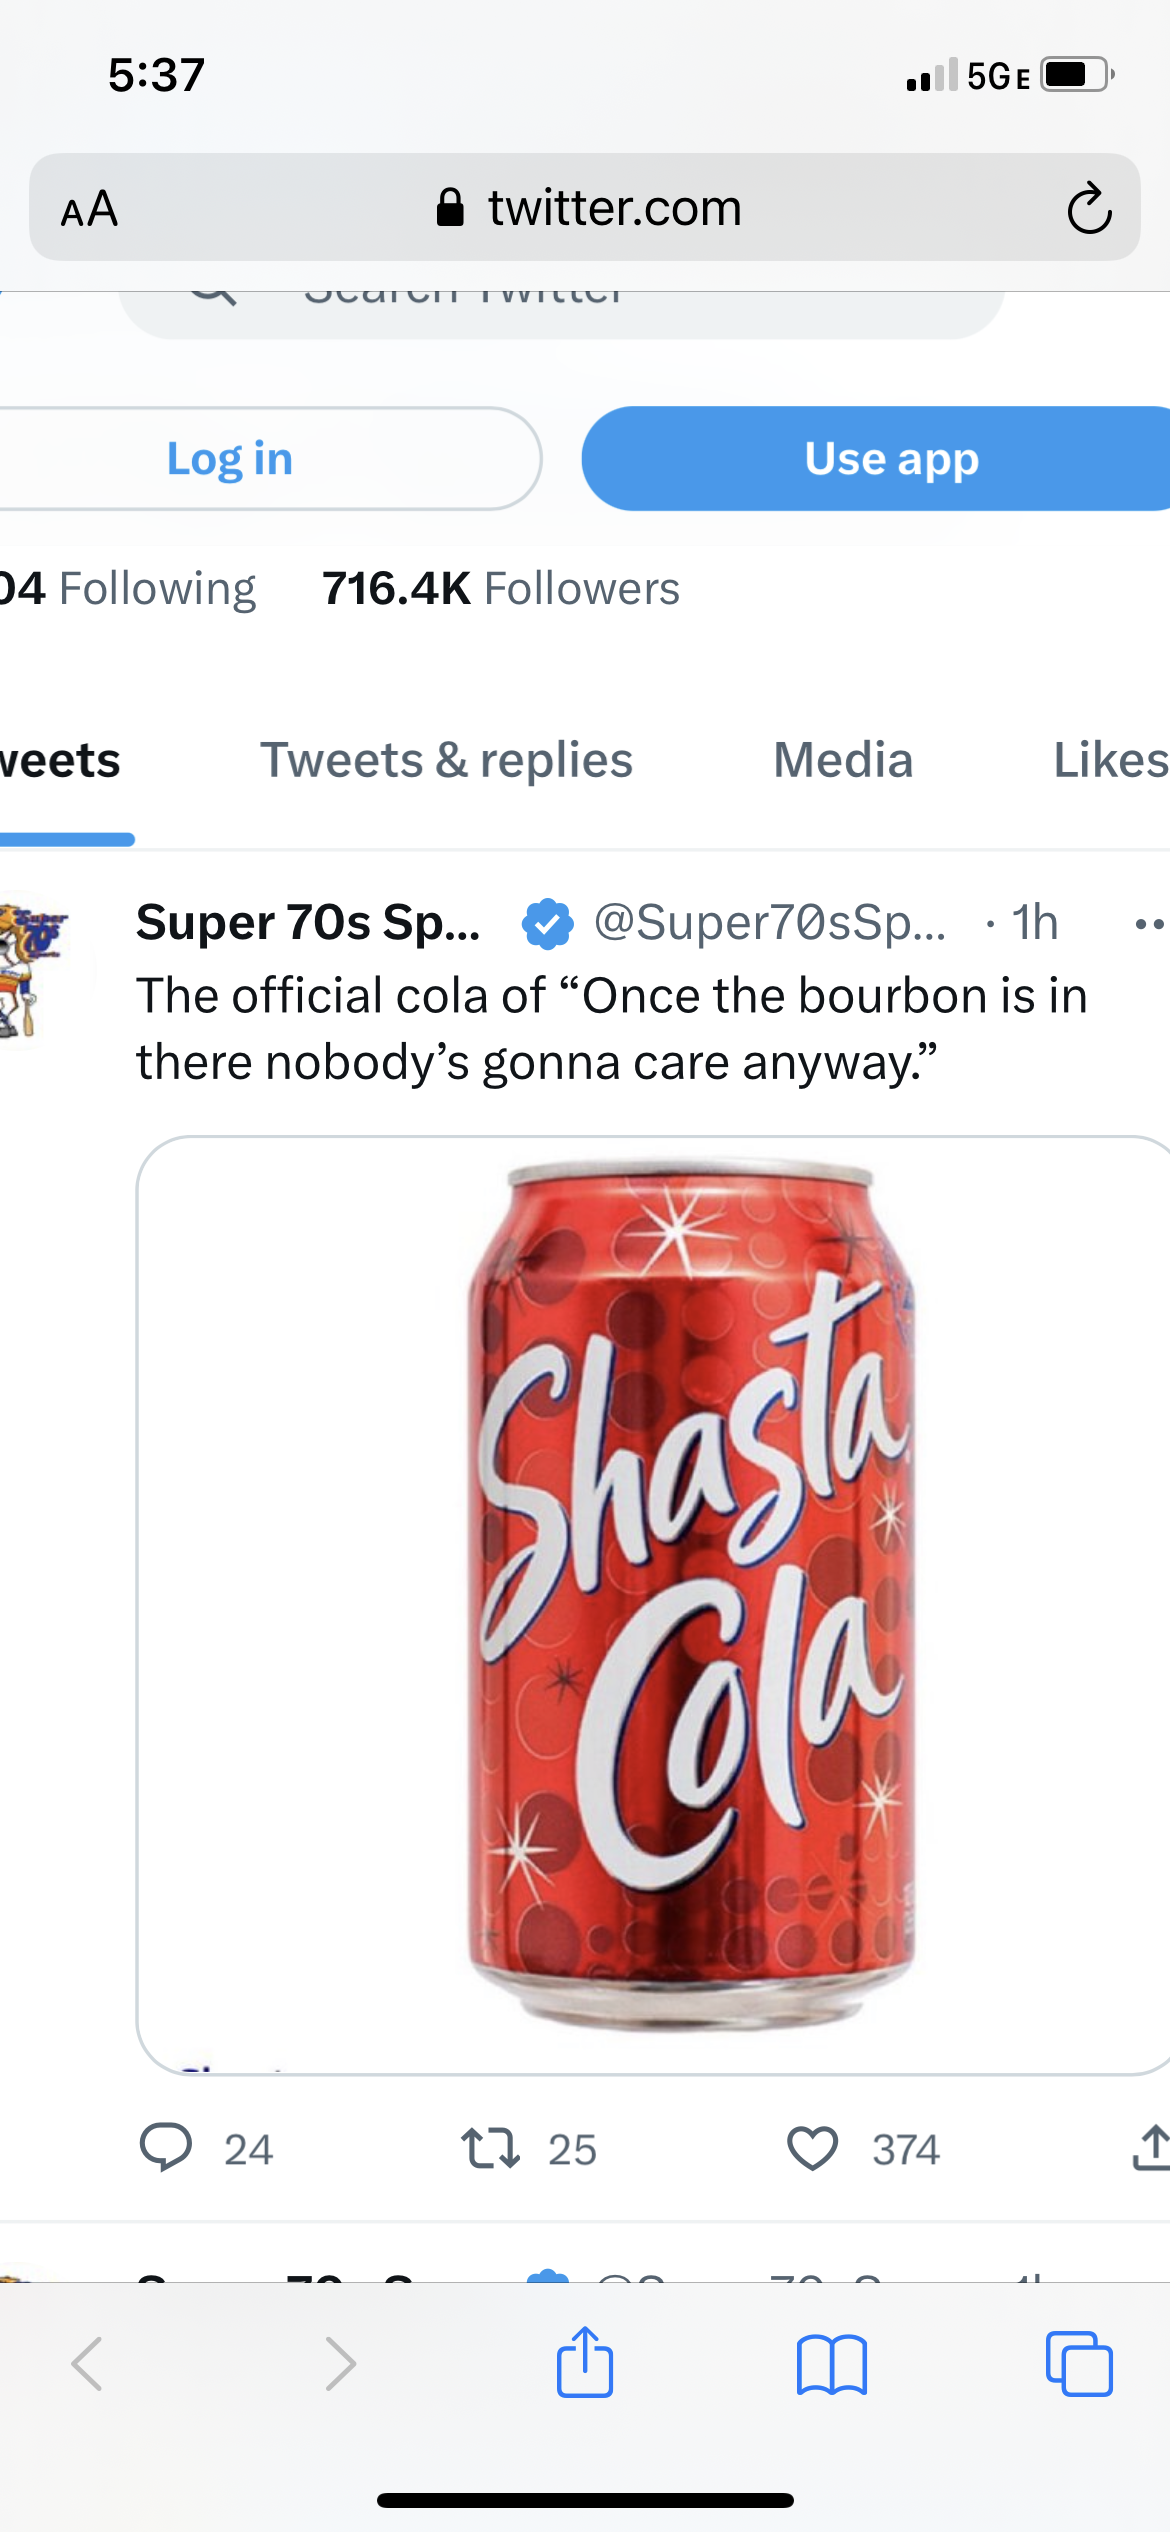The height and width of the screenshot is (2532, 1170).
Task: Open the Following list link
Action: click(128, 588)
